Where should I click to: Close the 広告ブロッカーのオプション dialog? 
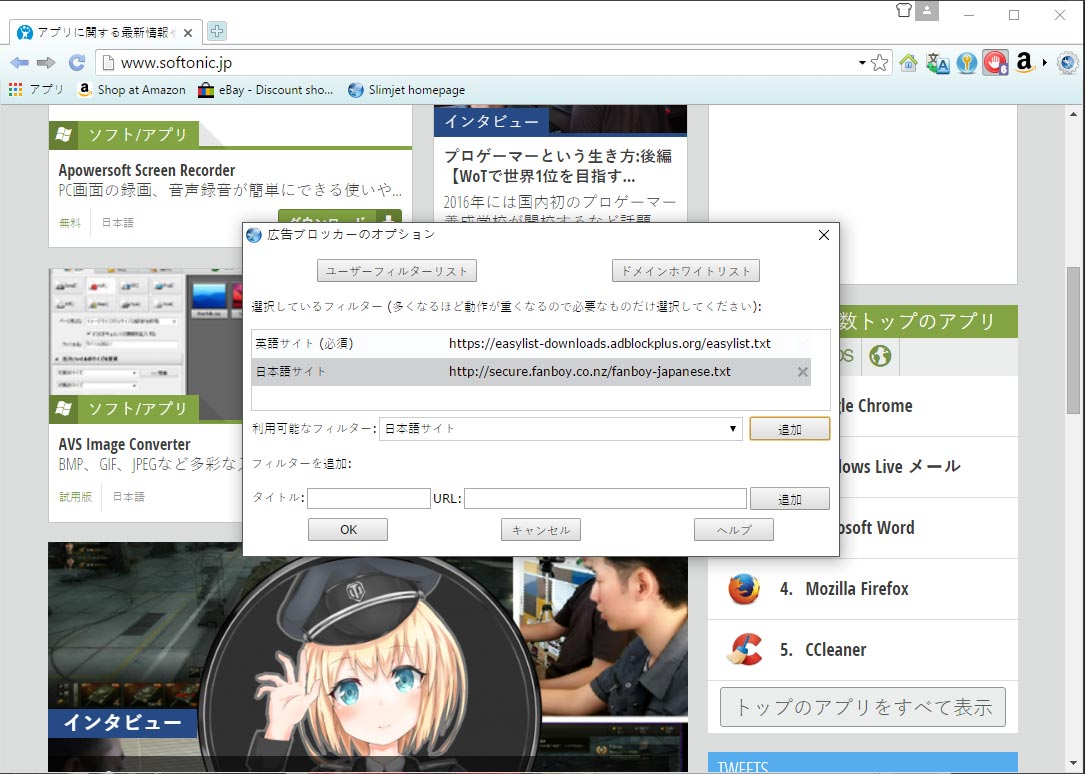click(823, 235)
